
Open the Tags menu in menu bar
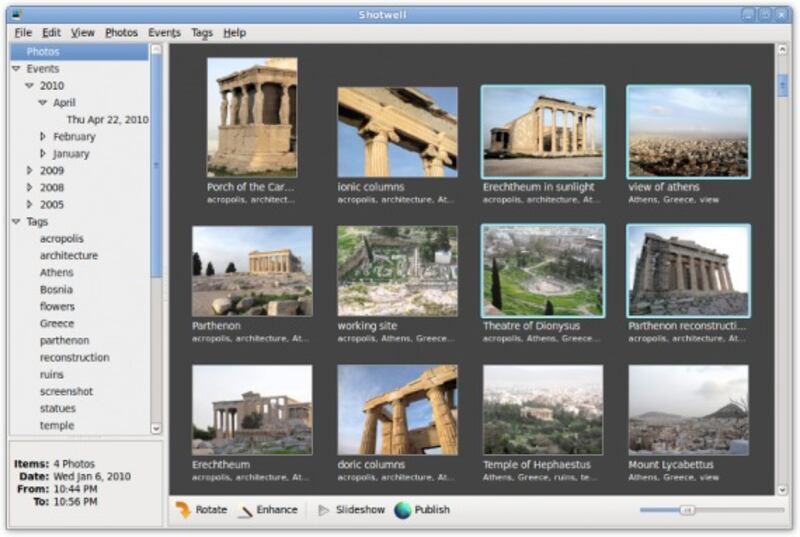tap(202, 33)
